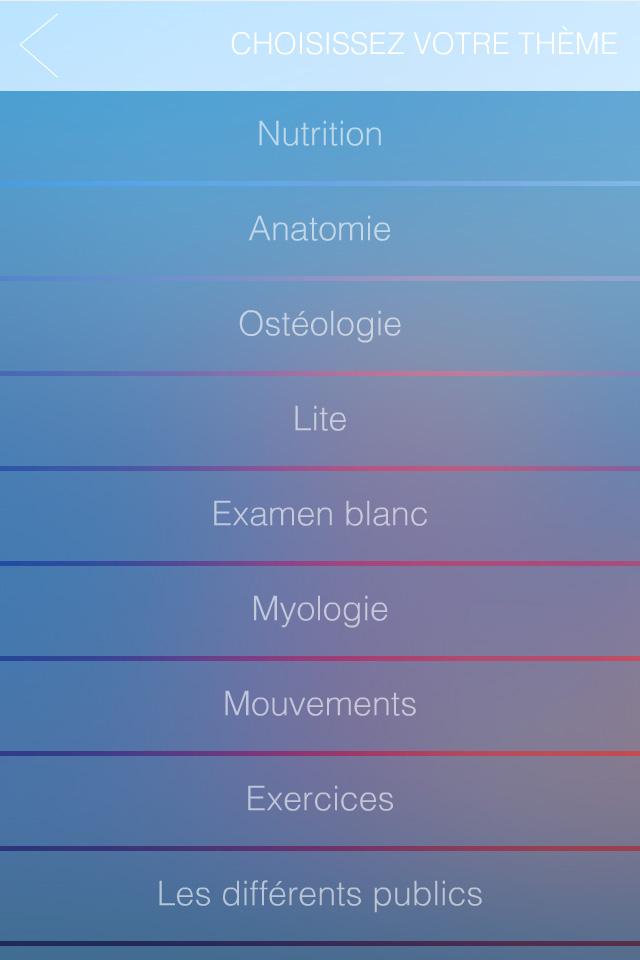Screen dimensions: 640x960
Task: Tap the Myologie label text
Action: click(320, 610)
